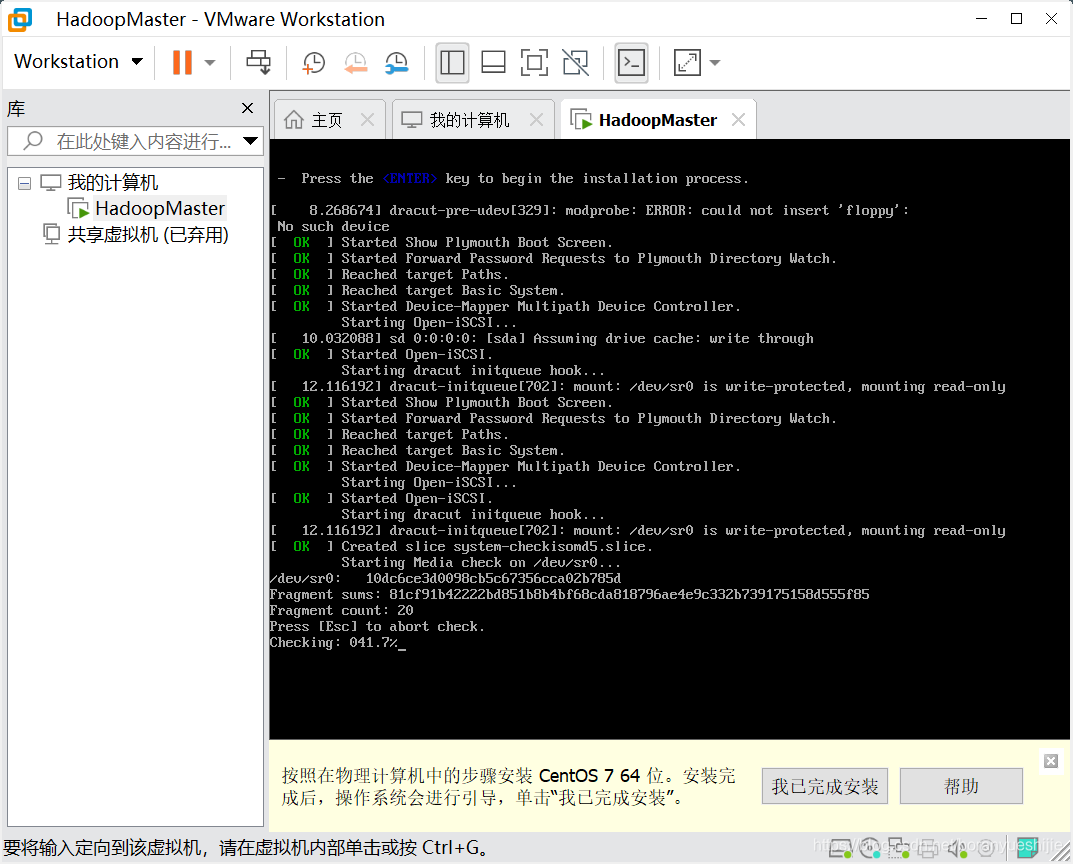Viewport: 1073px width, 864px height.
Task: Click the 'Press [Esc] to abort check.' line
Action: [x=376, y=627]
